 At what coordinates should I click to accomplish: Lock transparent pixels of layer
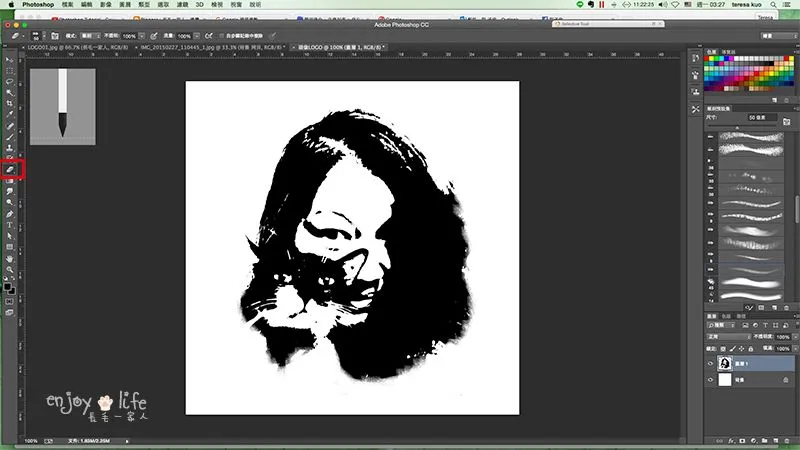(x=723, y=349)
